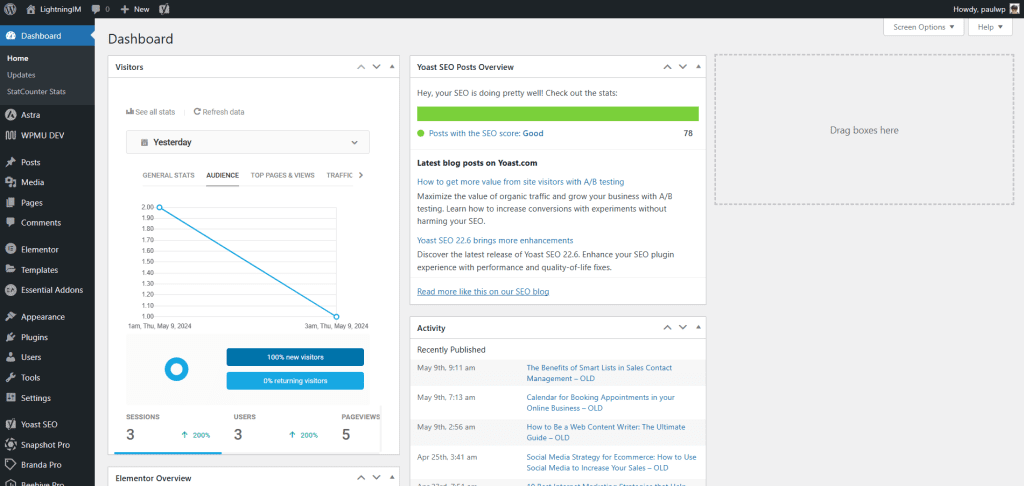Viewport: 1024px width, 486px height.
Task: Click the Astra sidebar icon
Action: coord(10,115)
